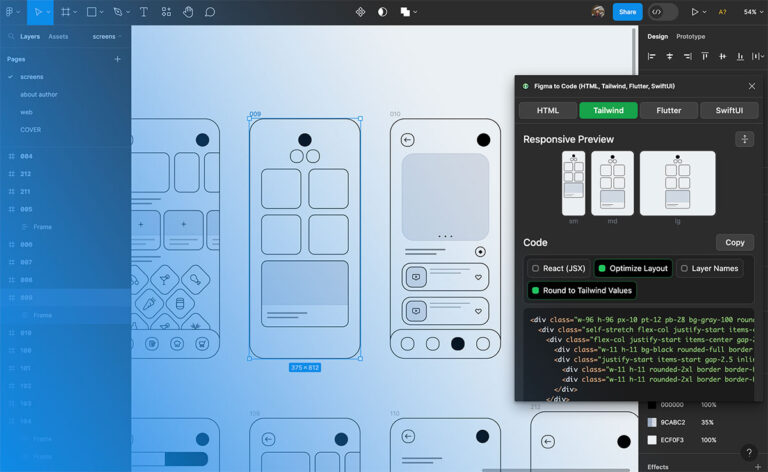
Task: Select the Text tool
Action: [144, 12]
